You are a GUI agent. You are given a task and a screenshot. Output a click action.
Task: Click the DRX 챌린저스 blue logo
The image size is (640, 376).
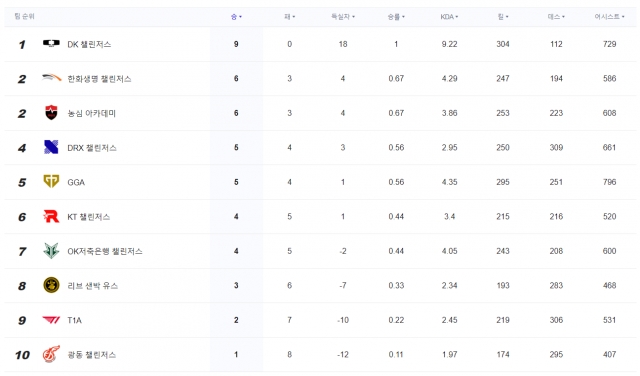pyautogui.click(x=51, y=147)
